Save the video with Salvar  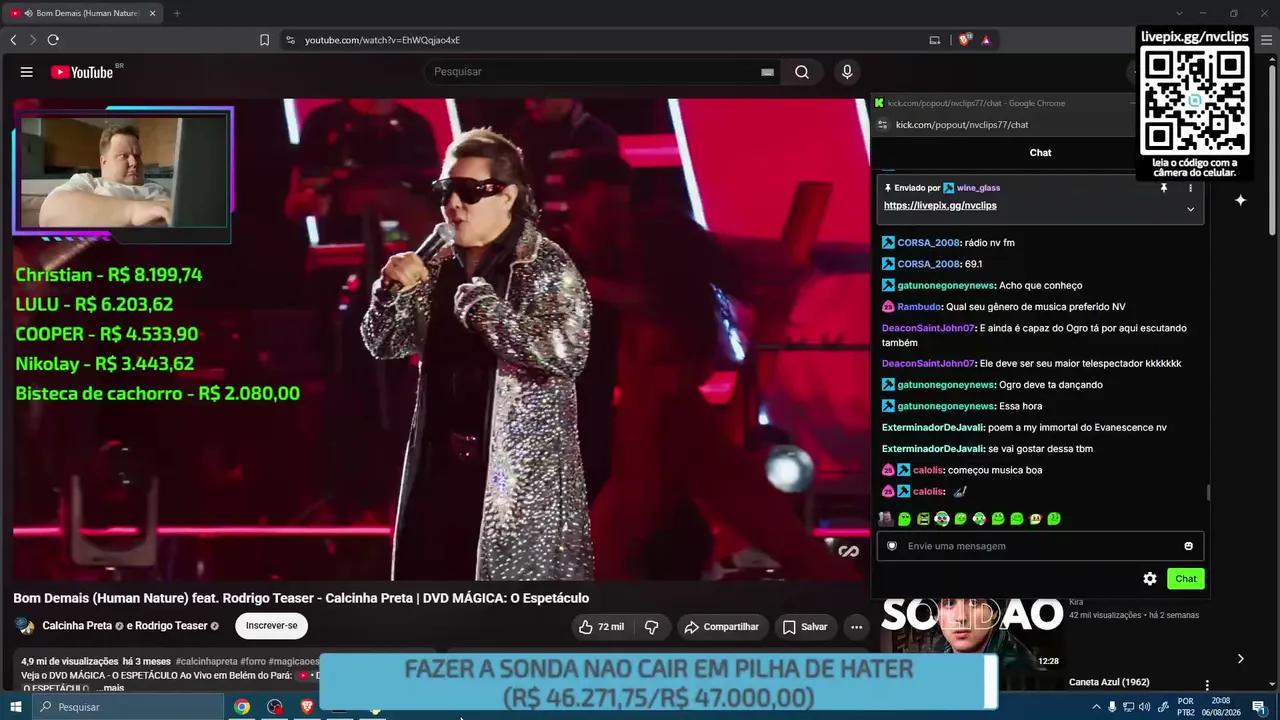pos(805,627)
